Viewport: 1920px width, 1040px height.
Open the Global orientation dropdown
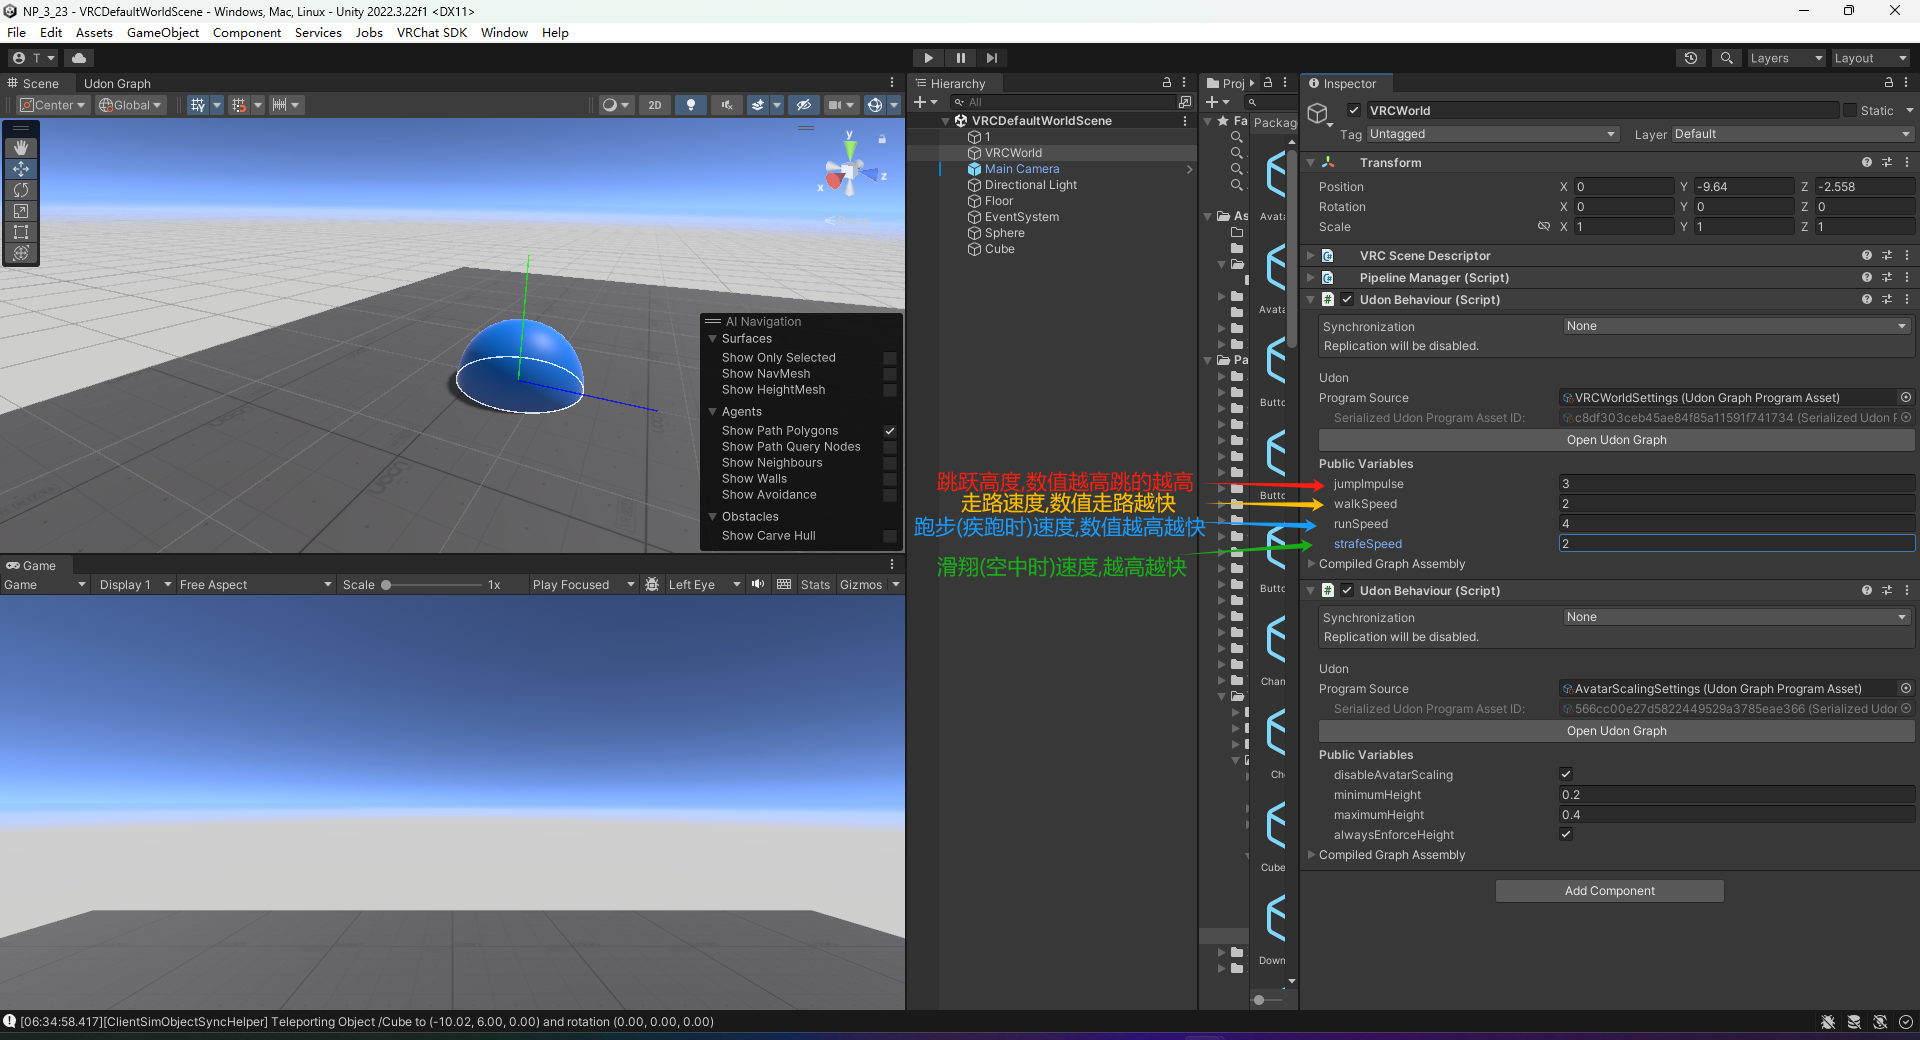[131, 105]
